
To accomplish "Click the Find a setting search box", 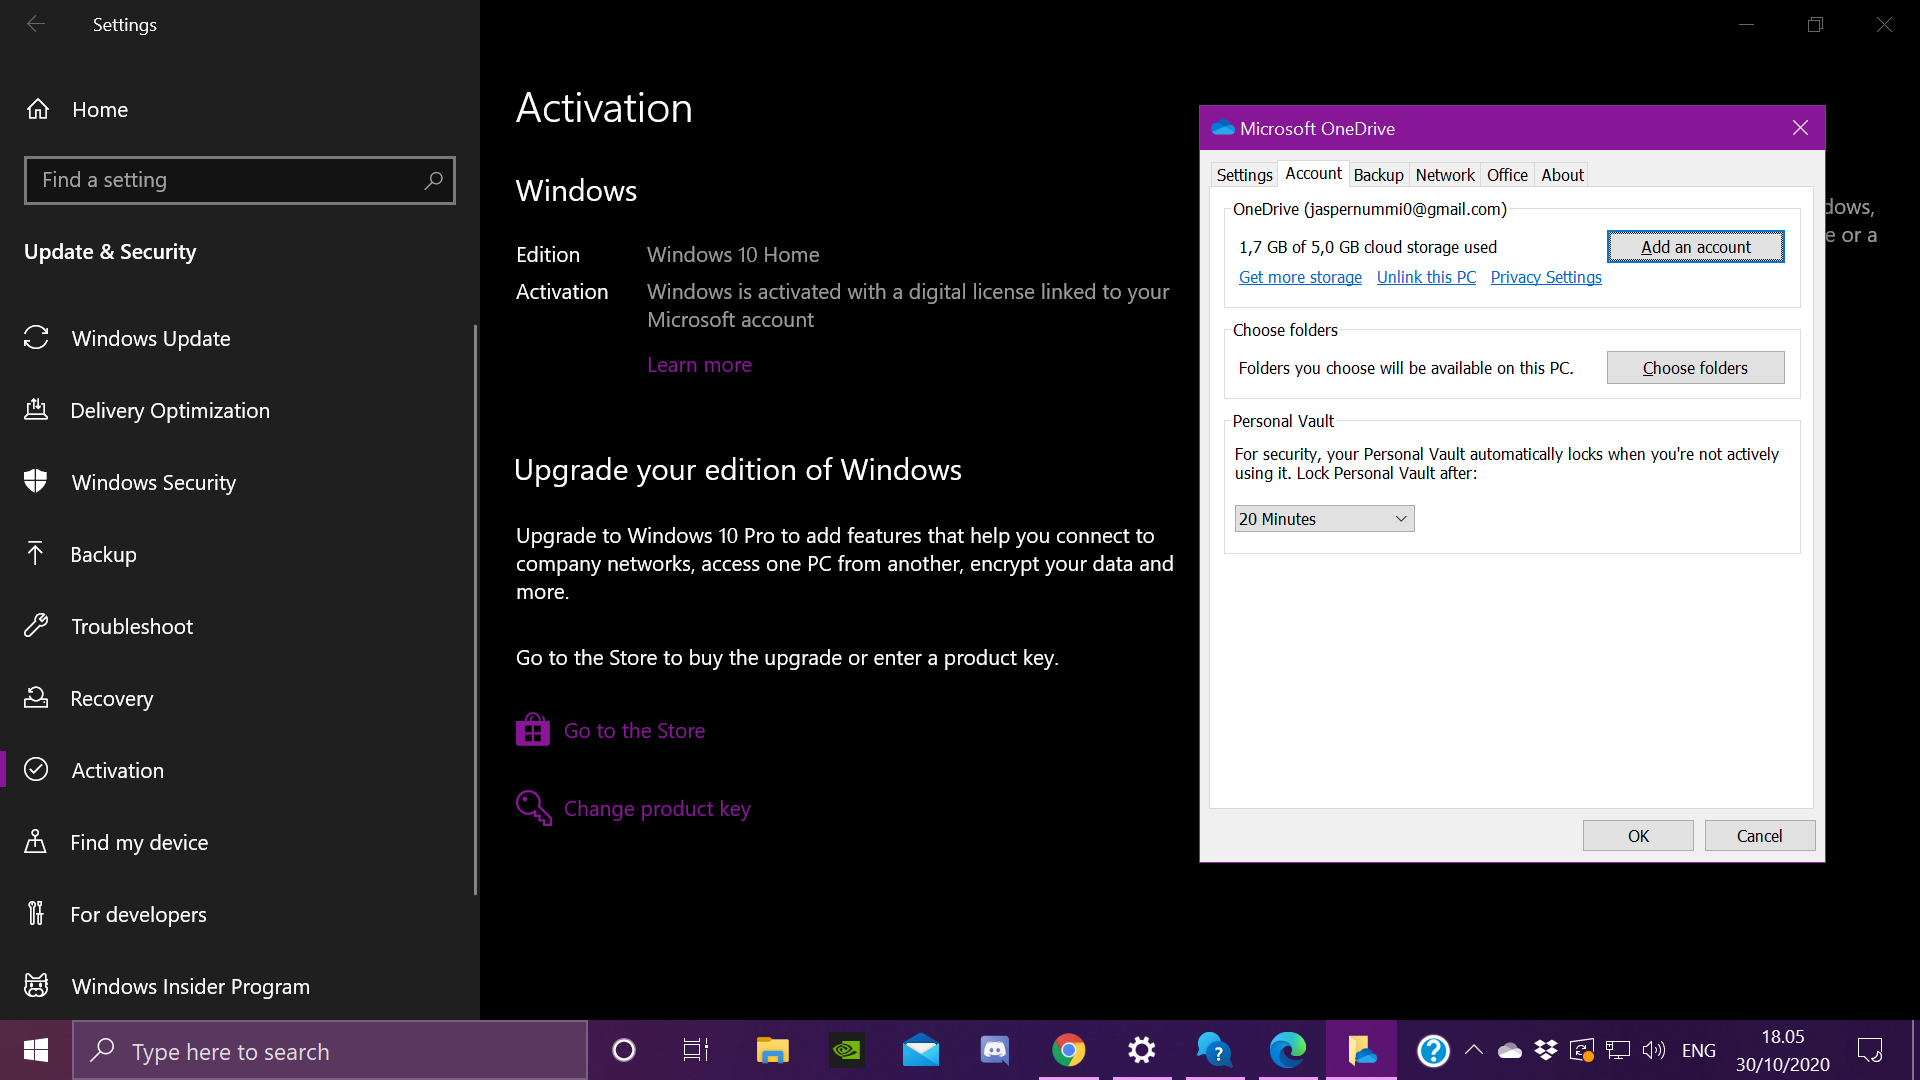I will [240, 180].
